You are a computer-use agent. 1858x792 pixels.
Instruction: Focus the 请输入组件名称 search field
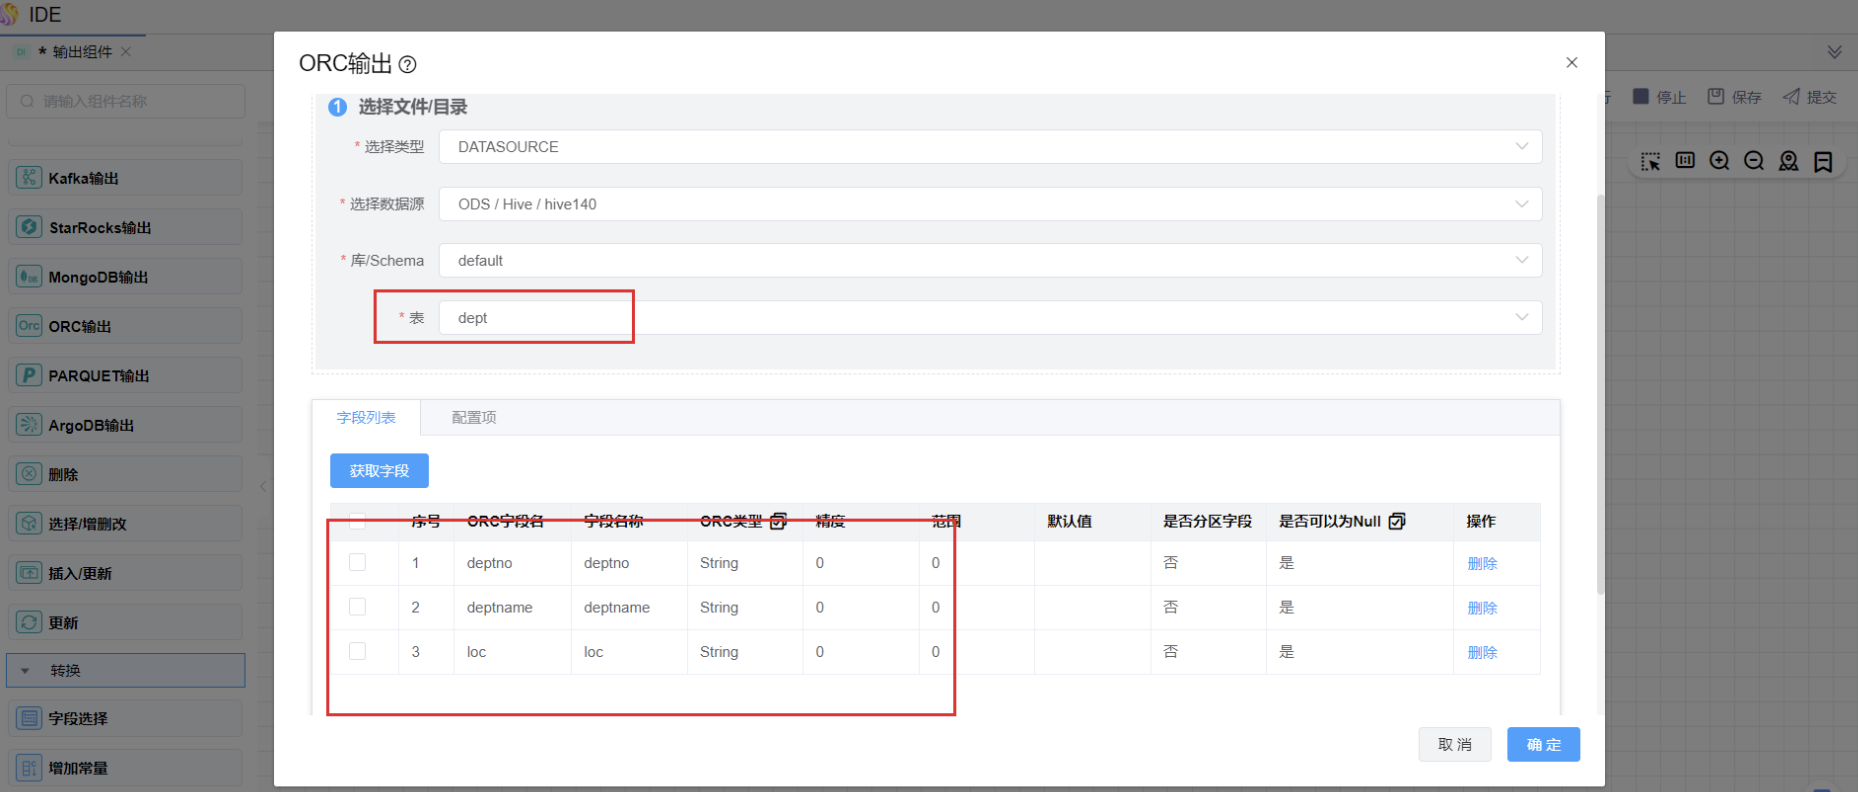point(126,101)
